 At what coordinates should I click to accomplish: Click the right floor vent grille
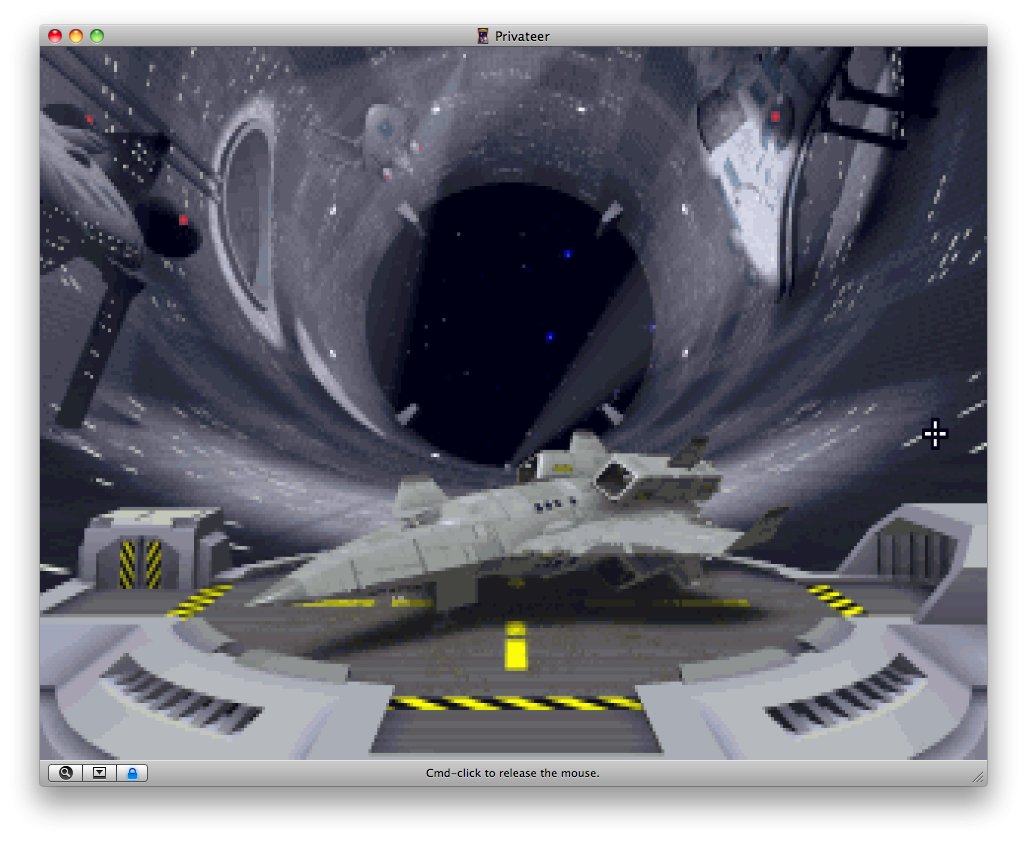pyautogui.click(x=845, y=692)
